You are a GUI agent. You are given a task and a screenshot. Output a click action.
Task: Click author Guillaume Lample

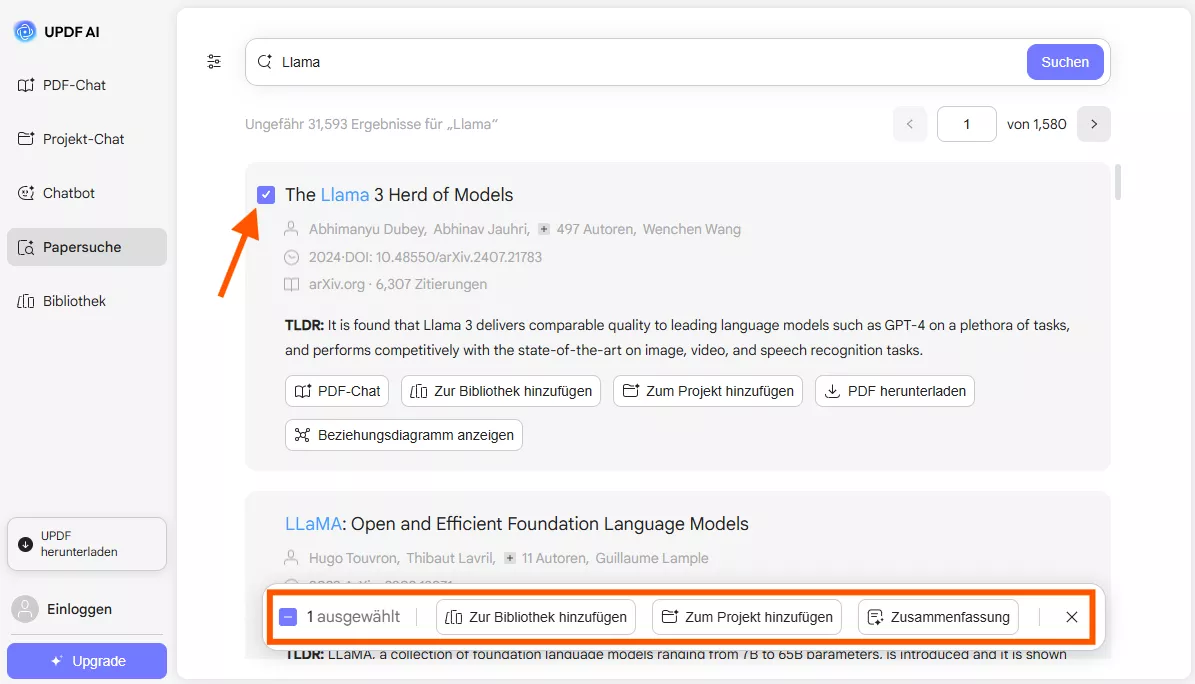click(x=652, y=558)
